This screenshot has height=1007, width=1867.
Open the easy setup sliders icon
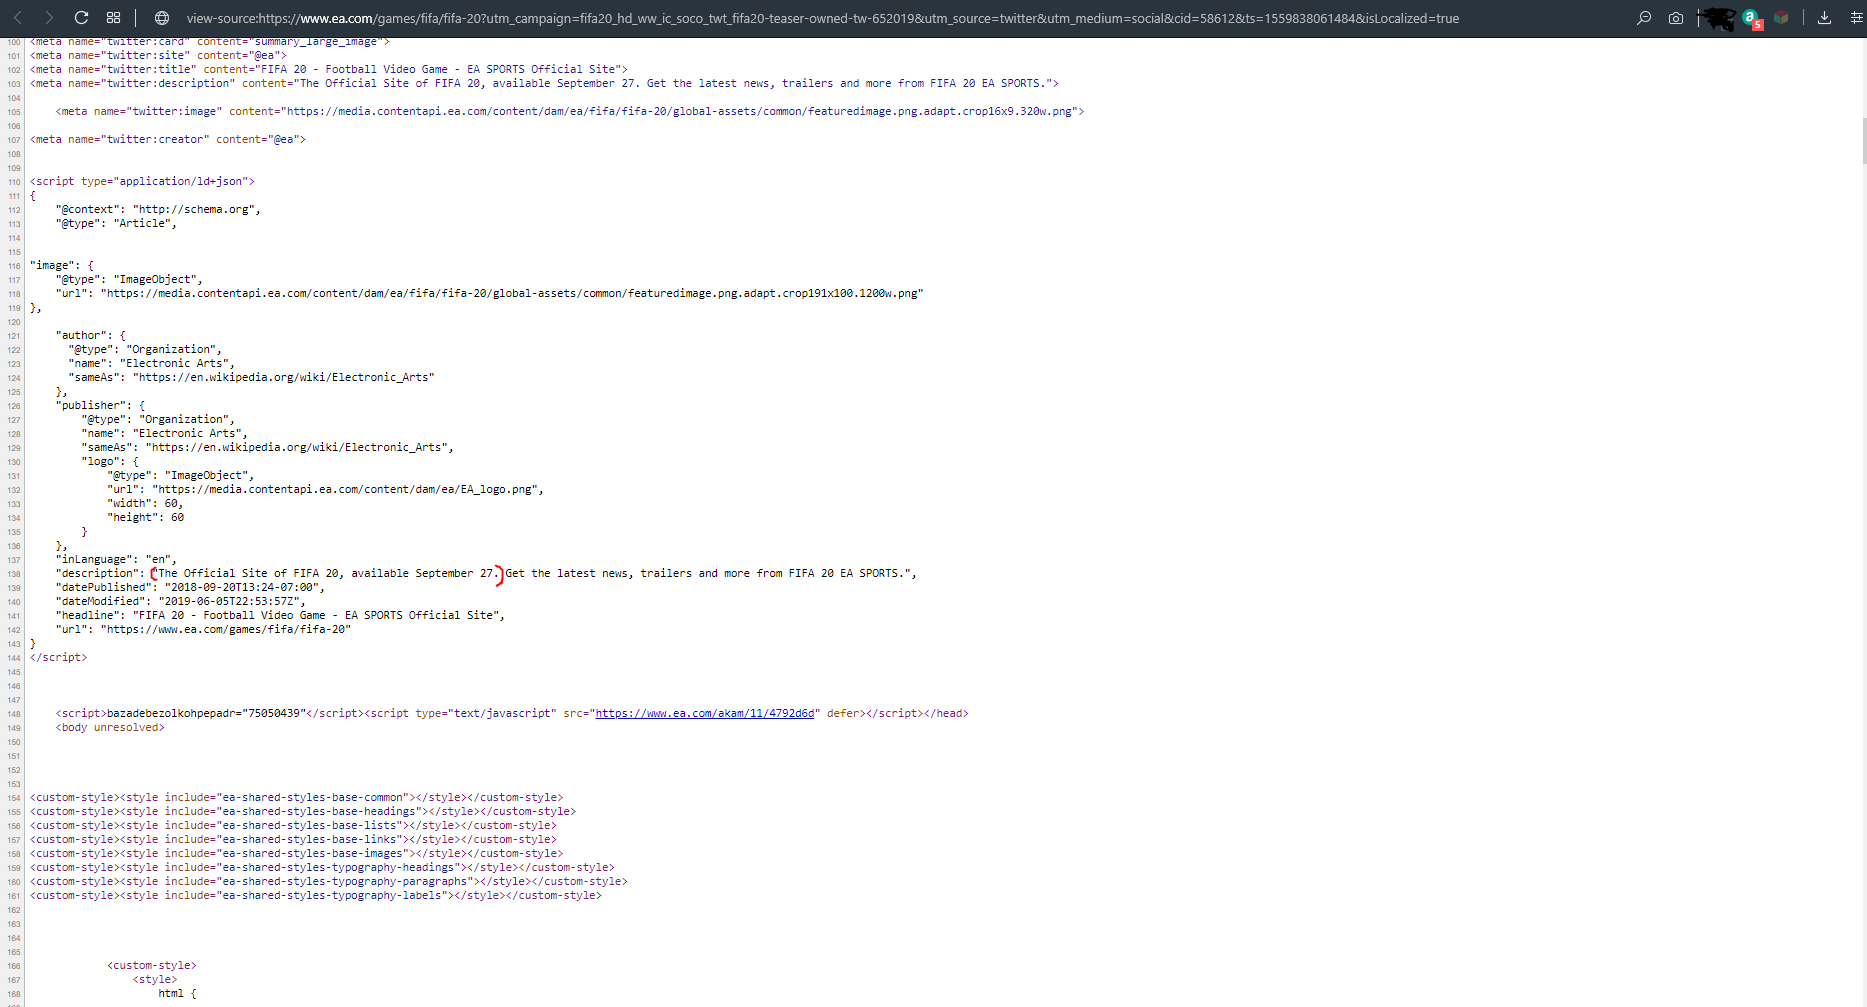click(1857, 18)
